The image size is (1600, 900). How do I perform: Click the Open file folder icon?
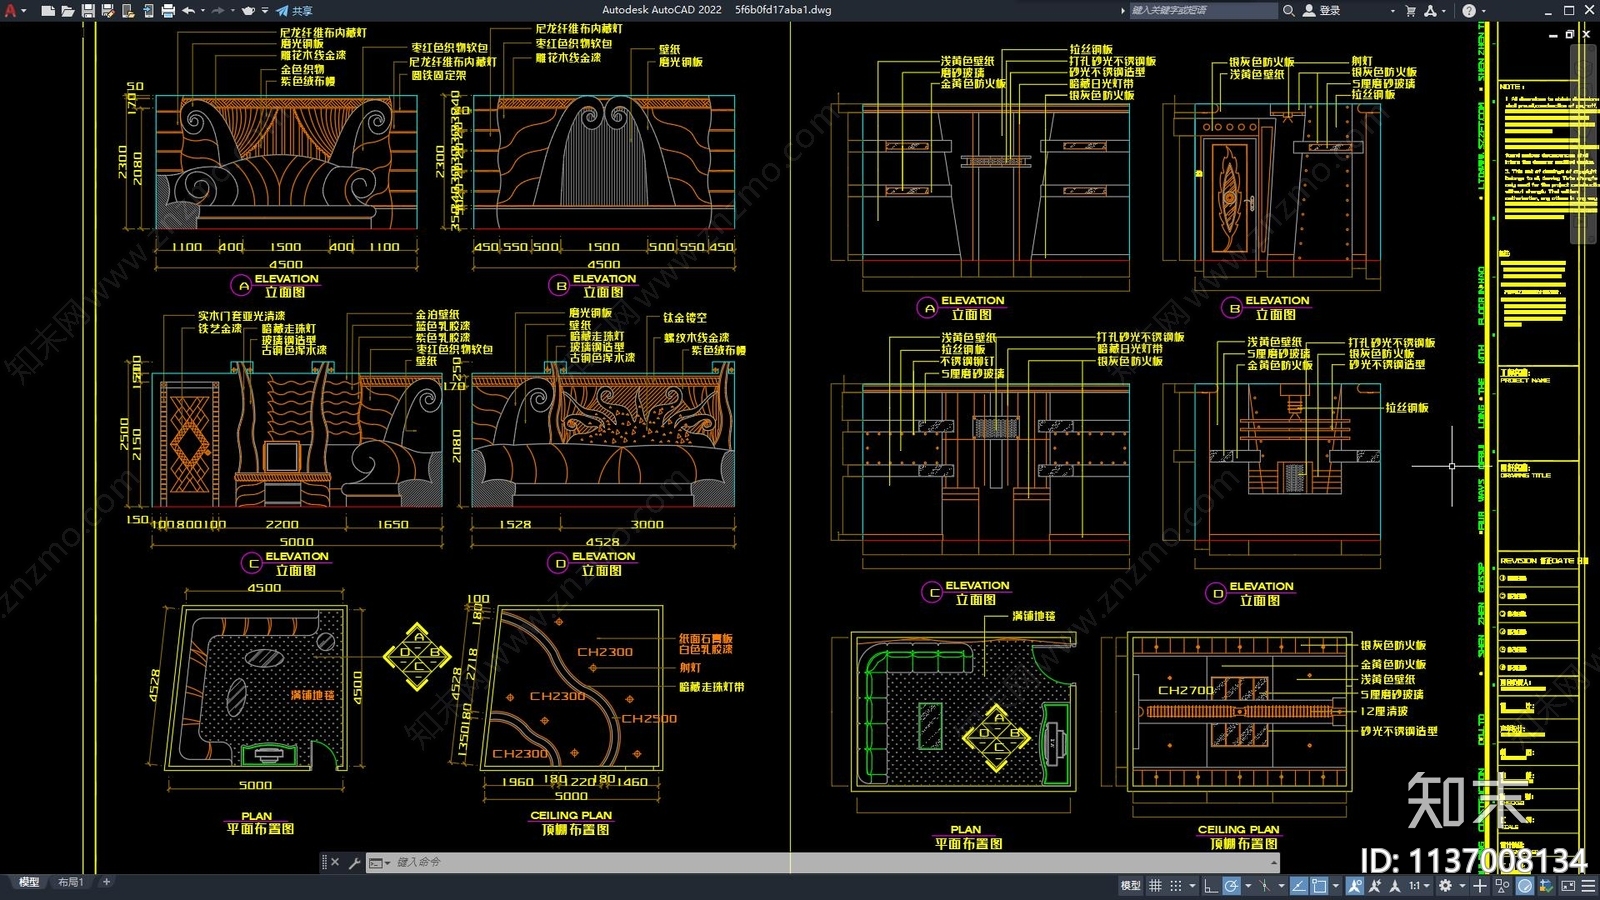[x=68, y=10]
